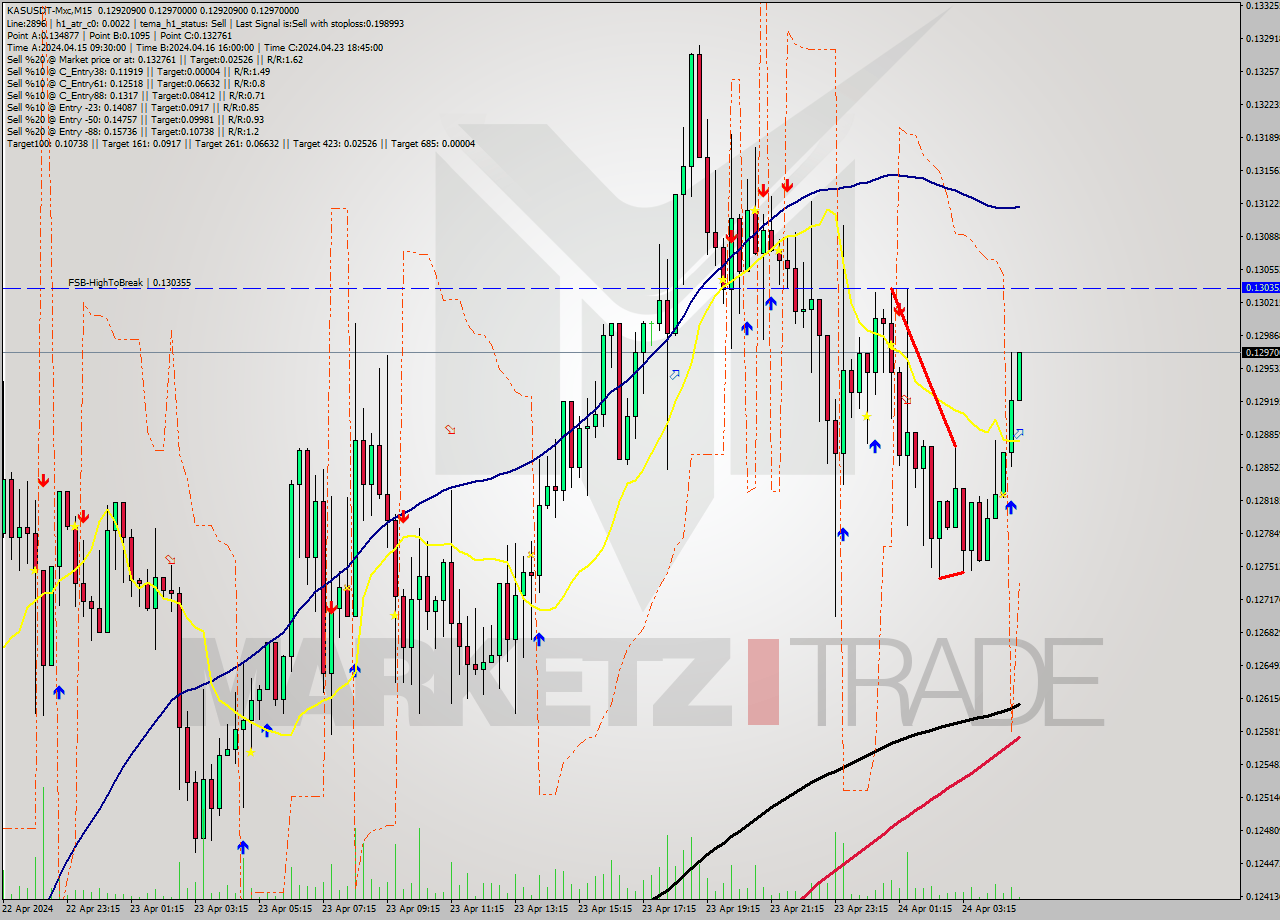
Task: Select 'Sell %10 @ Entry -23: 0.14087' line
Action: (132, 107)
